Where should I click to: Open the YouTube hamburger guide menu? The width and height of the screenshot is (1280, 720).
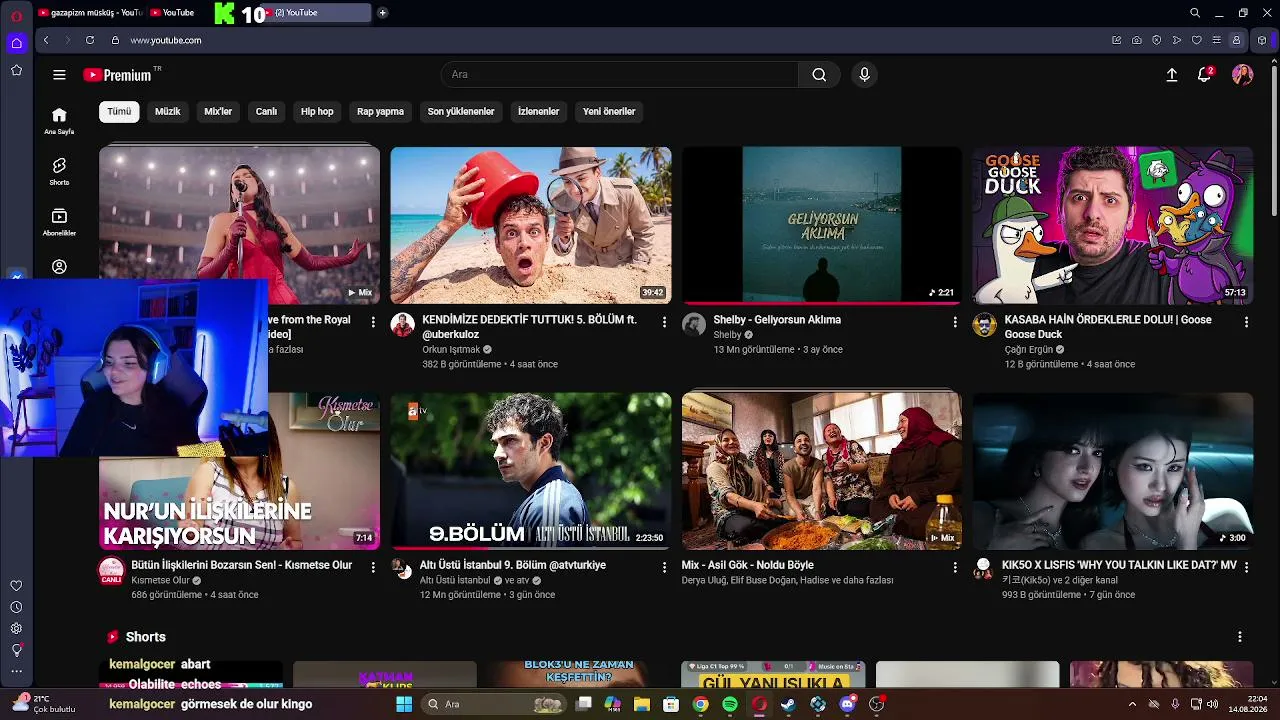coord(59,75)
